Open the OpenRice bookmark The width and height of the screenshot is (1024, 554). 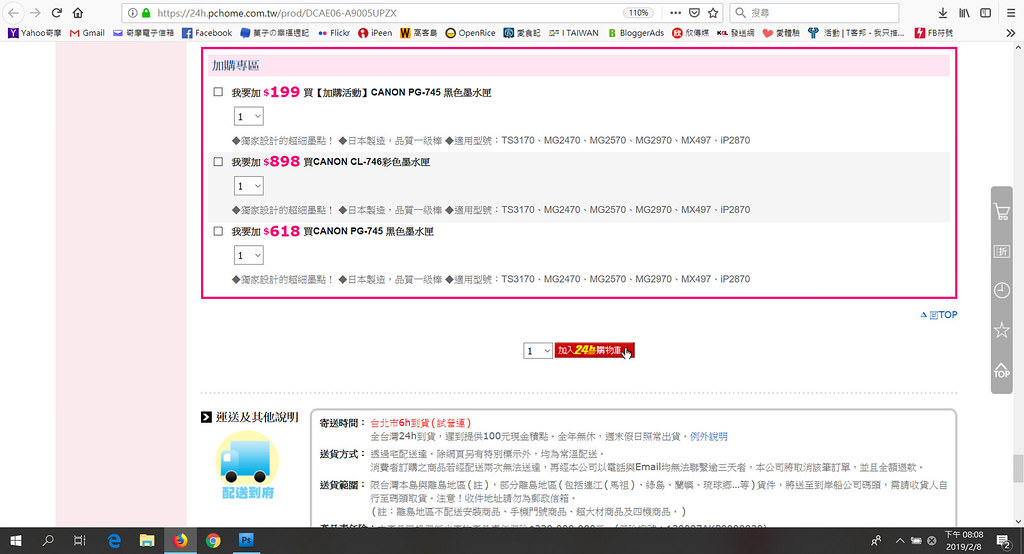tap(470, 33)
